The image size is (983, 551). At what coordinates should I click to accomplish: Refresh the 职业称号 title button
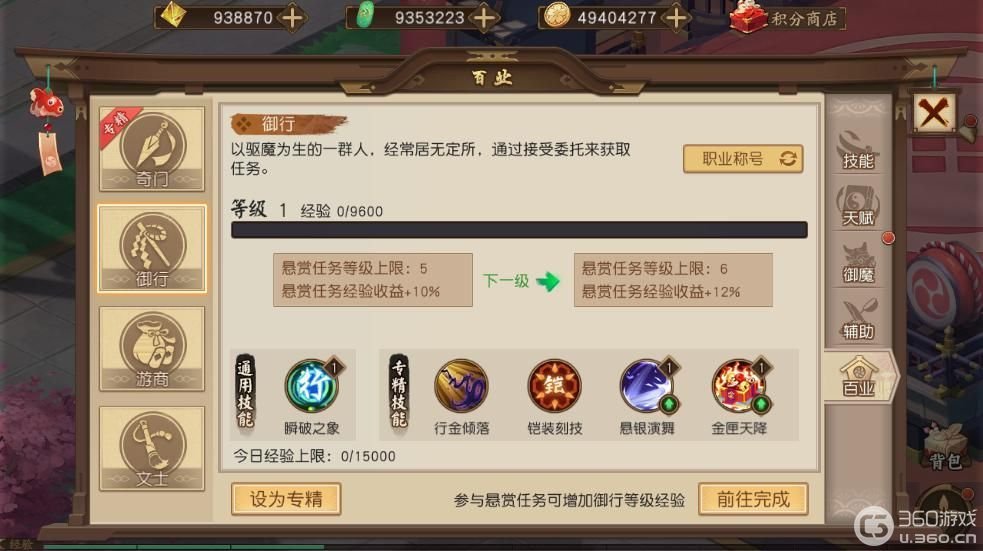(743, 159)
